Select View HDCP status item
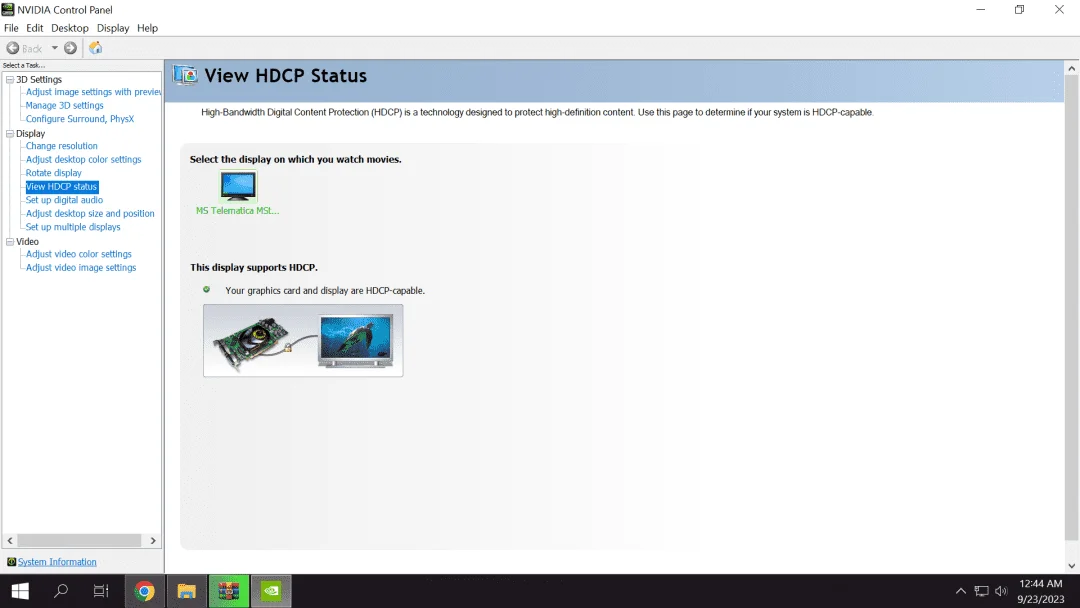This screenshot has height=608, width=1080. 62,187
